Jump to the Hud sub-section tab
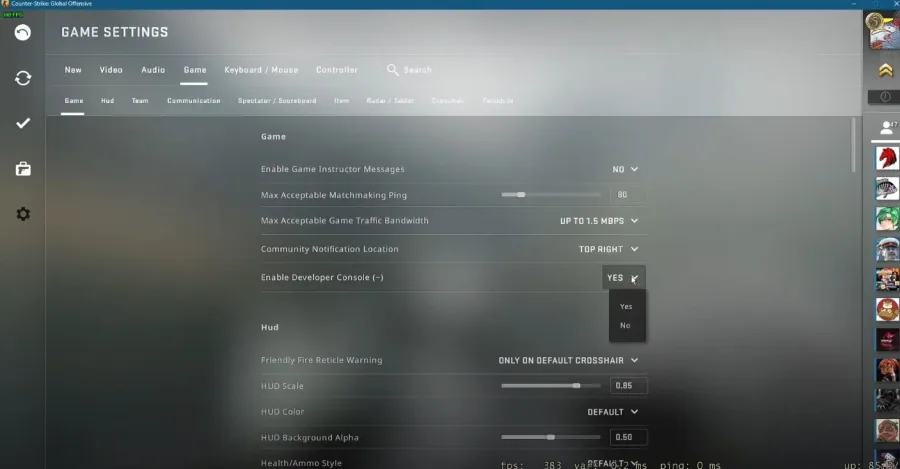Image resolution: width=900 pixels, height=469 pixels. coord(107,100)
